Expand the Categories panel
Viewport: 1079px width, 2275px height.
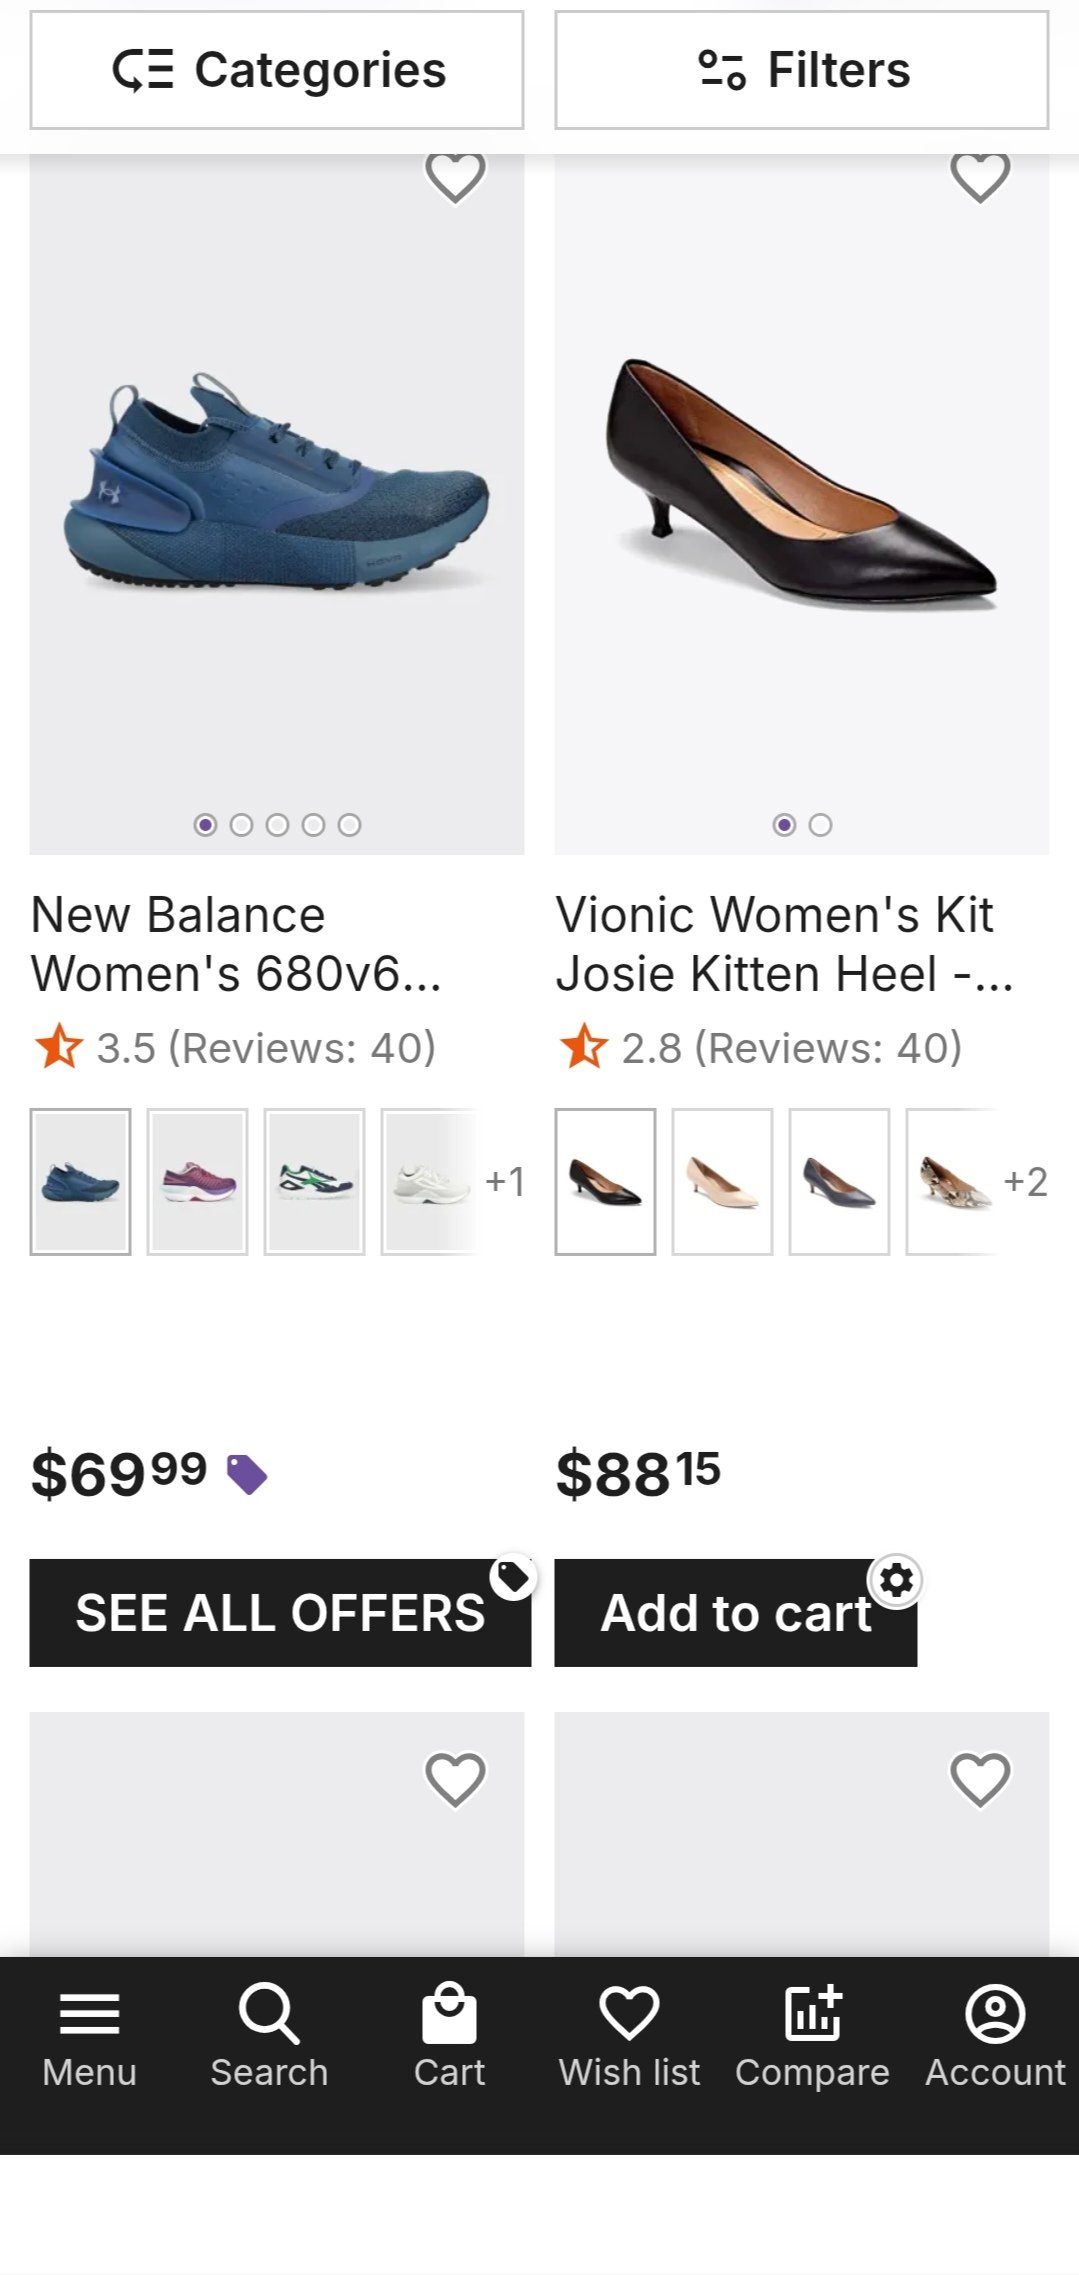tap(277, 70)
